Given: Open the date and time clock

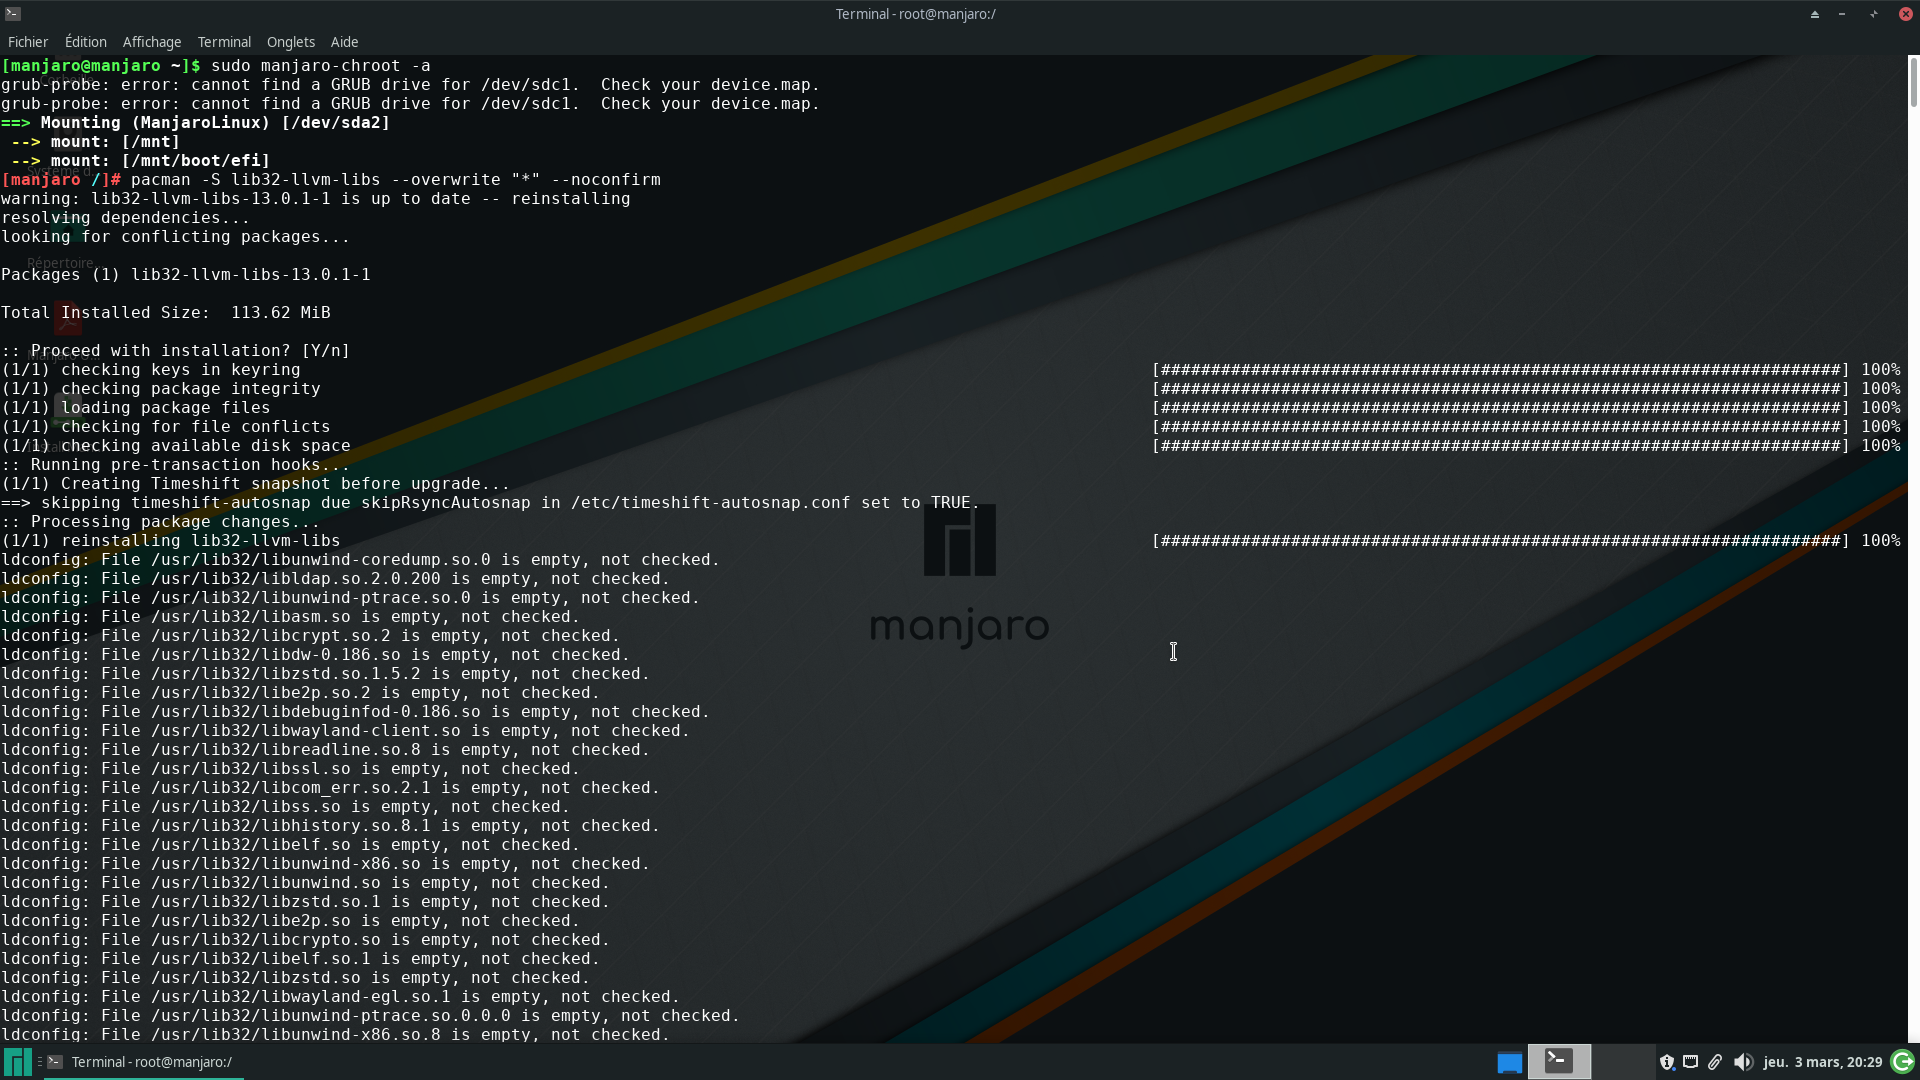Looking at the screenshot, I should (1822, 1062).
